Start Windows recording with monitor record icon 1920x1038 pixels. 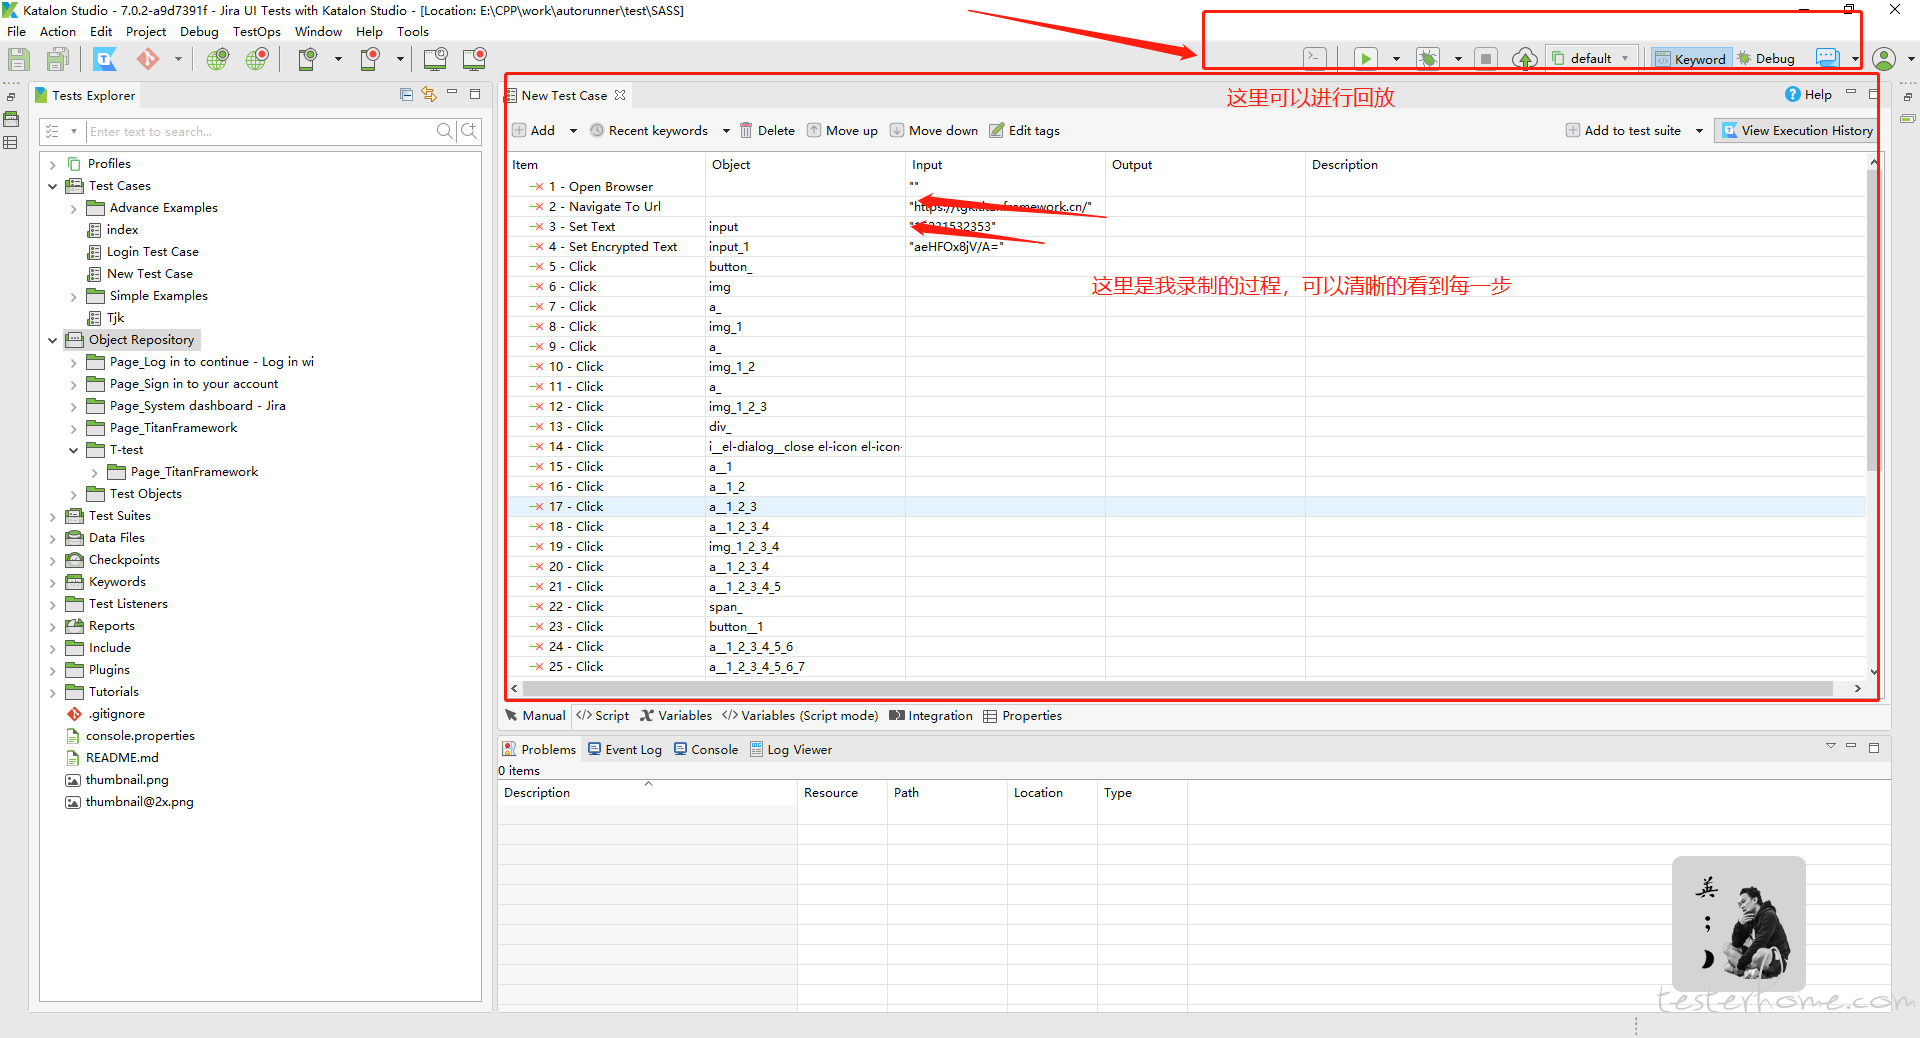[x=474, y=59]
